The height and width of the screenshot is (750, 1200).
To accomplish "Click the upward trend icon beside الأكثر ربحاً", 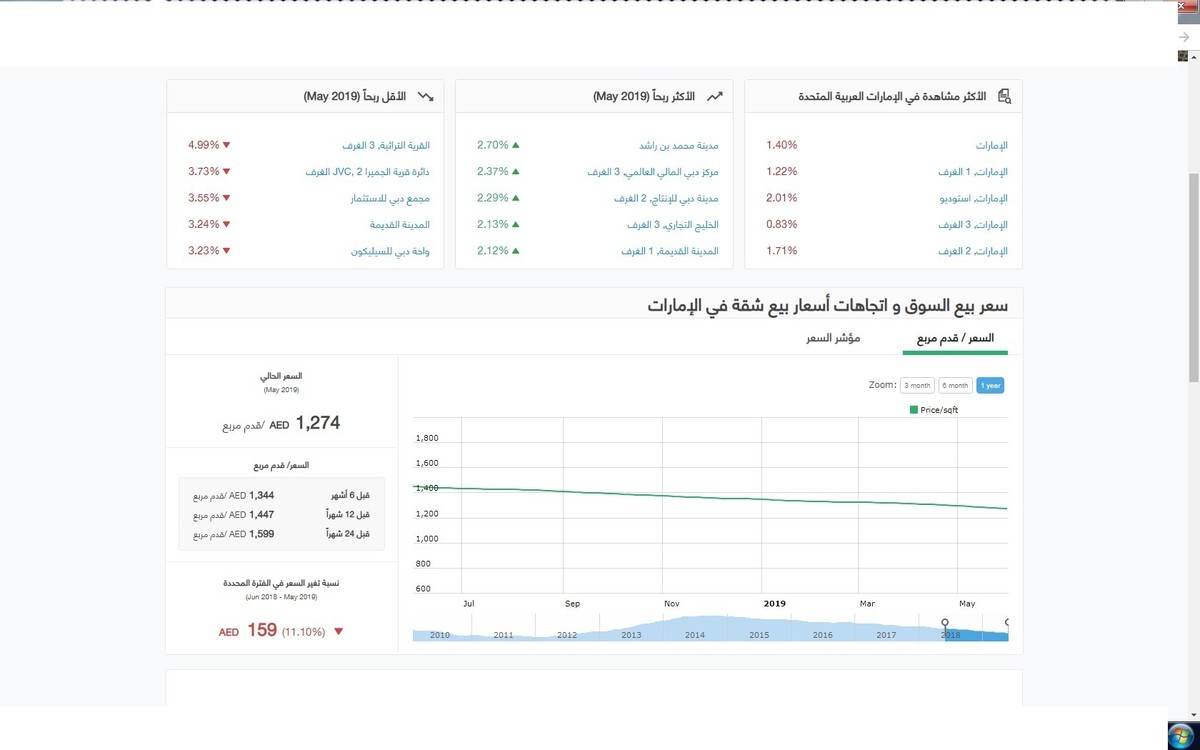I will coord(715,97).
